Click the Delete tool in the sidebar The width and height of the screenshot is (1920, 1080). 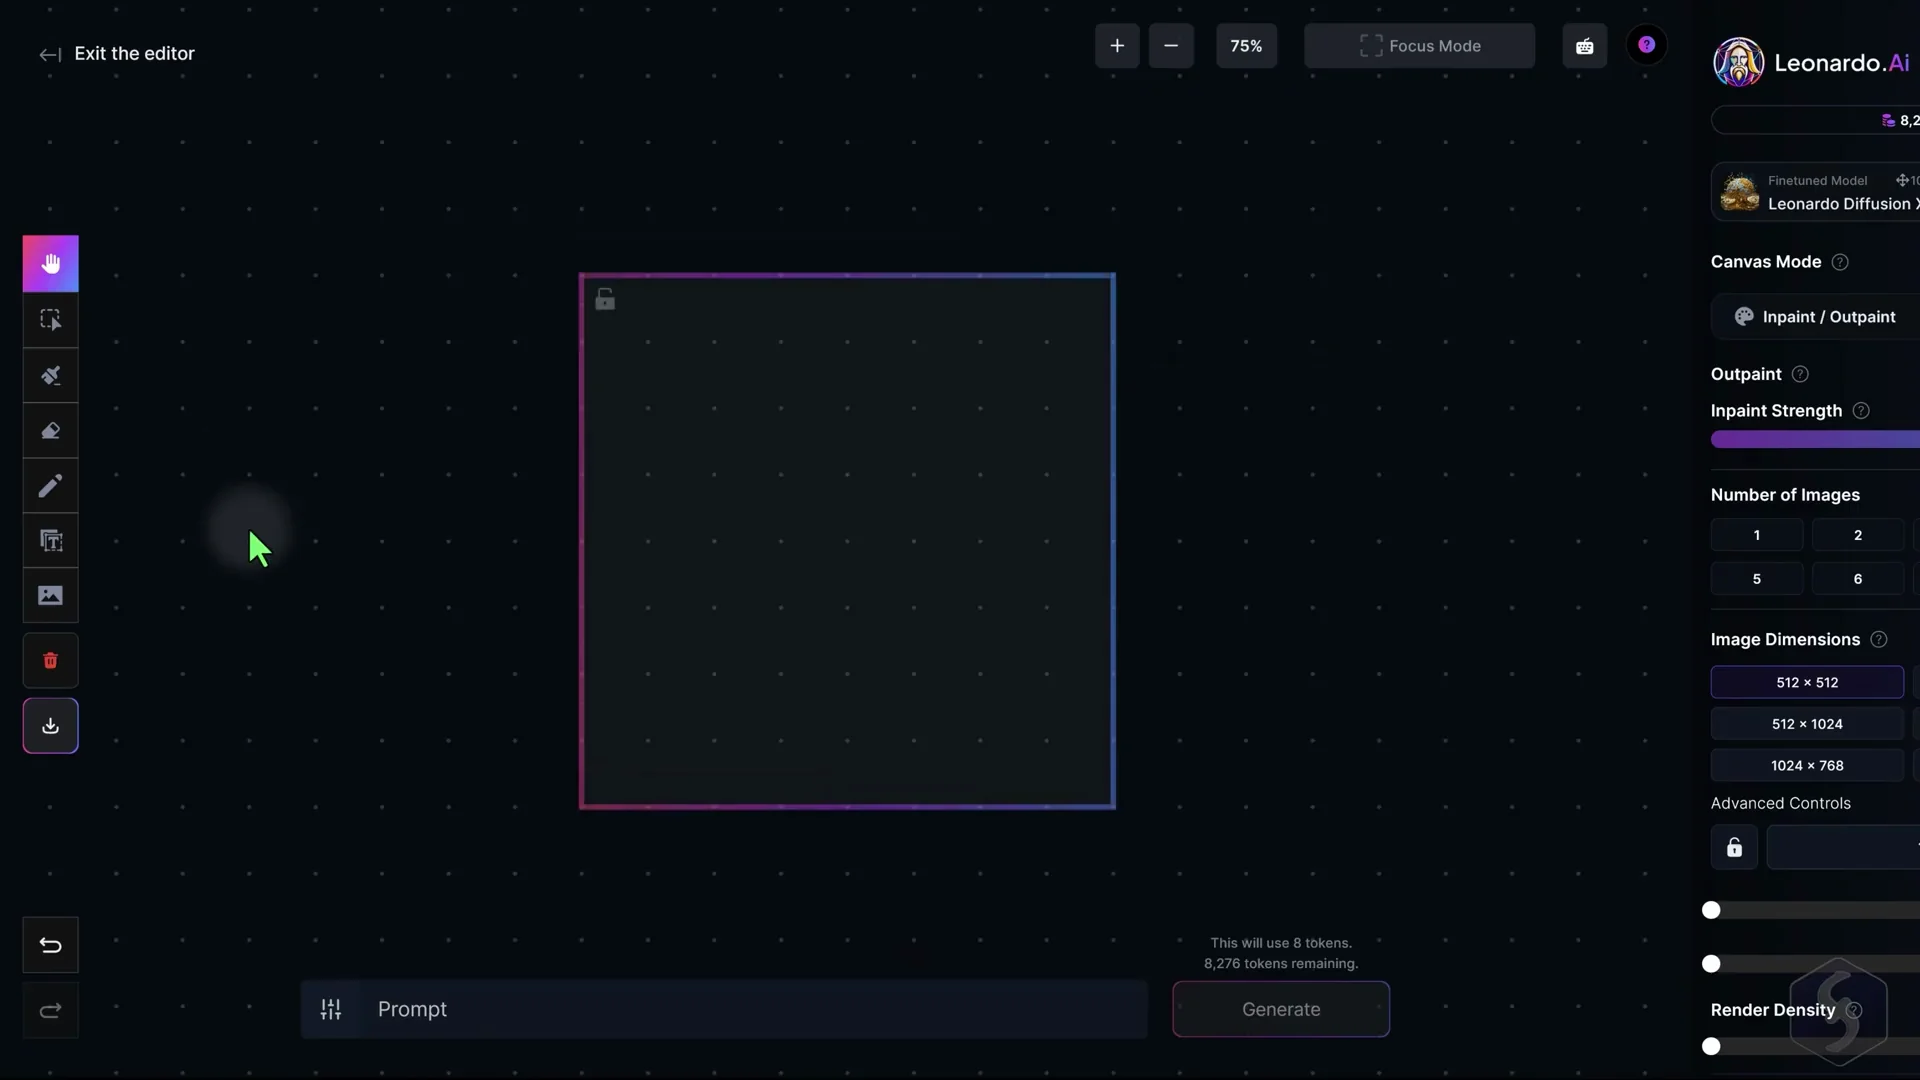click(x=50, y=660)
